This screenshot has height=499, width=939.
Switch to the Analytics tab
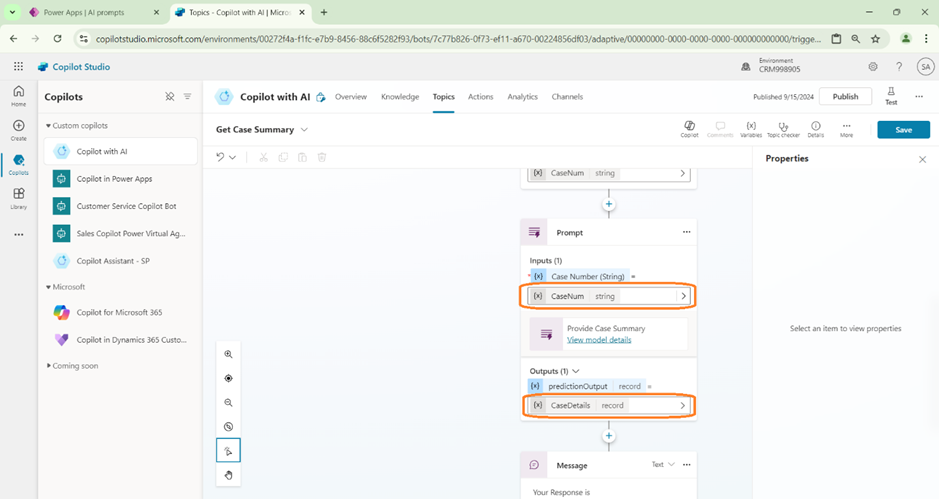click(x=522, y=97)
